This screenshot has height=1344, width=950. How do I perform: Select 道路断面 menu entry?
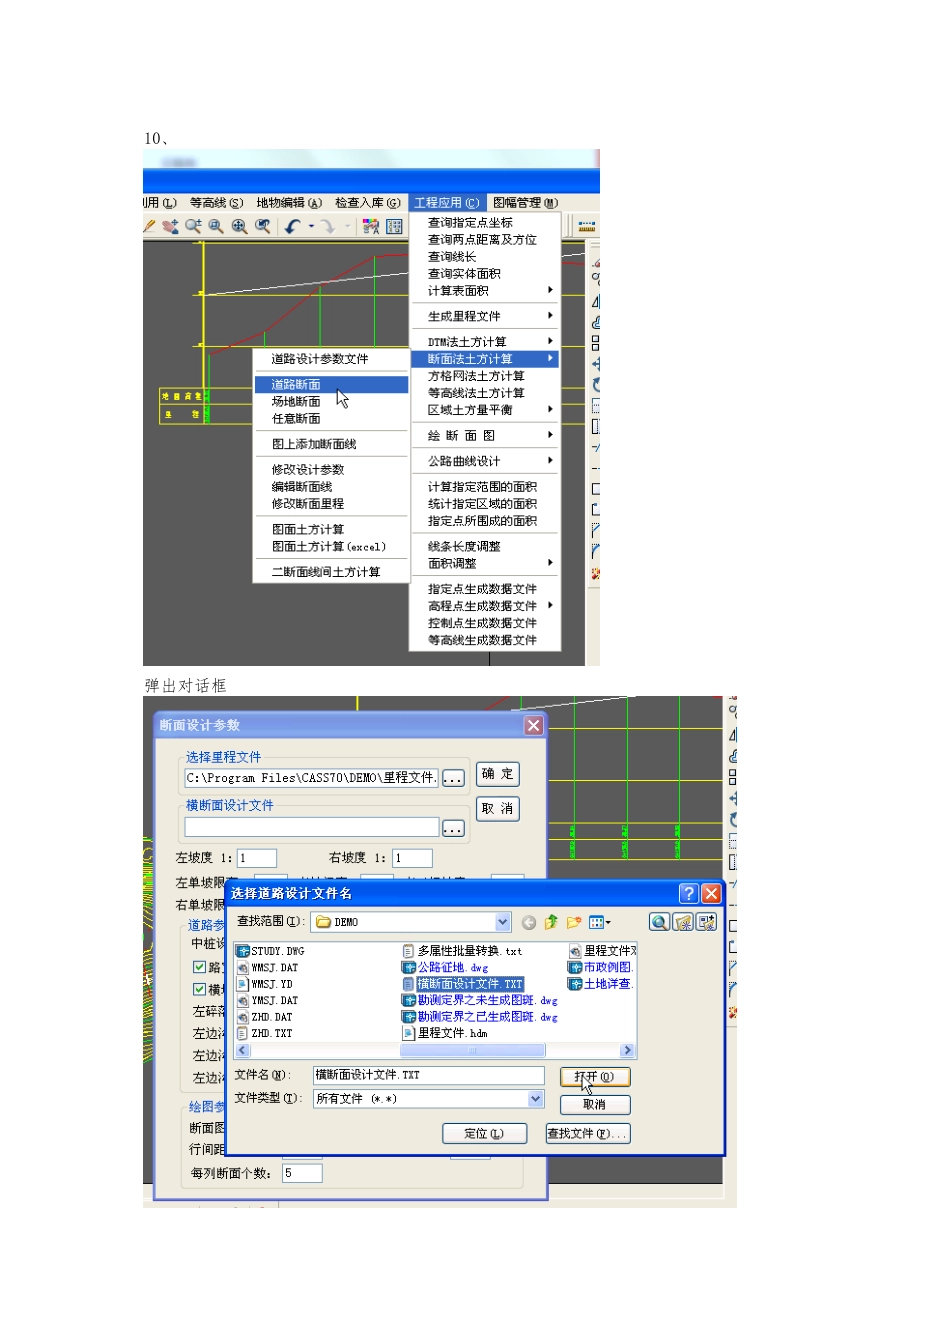point(331,385)
